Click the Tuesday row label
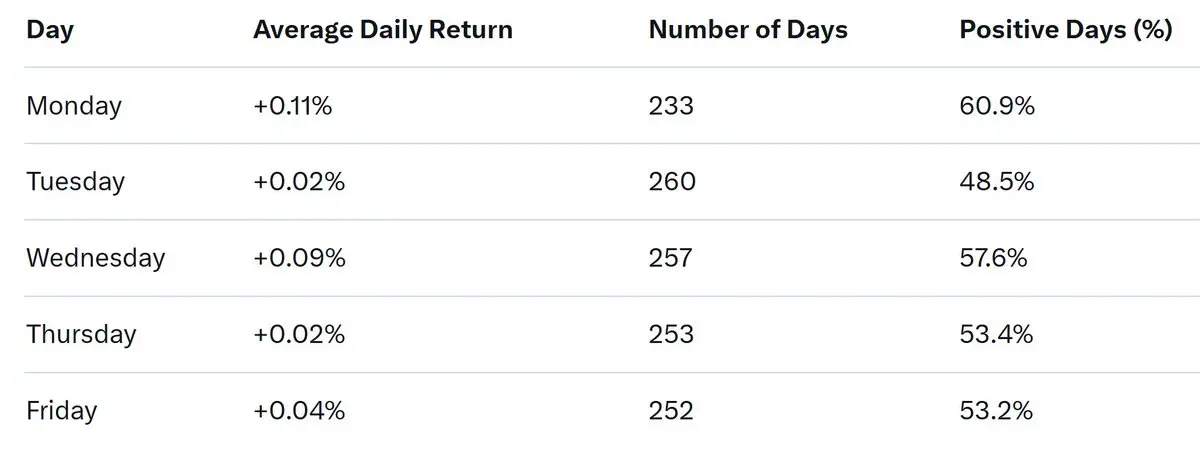This screenshot has height=449, width=1200. [x=76, y=182]
